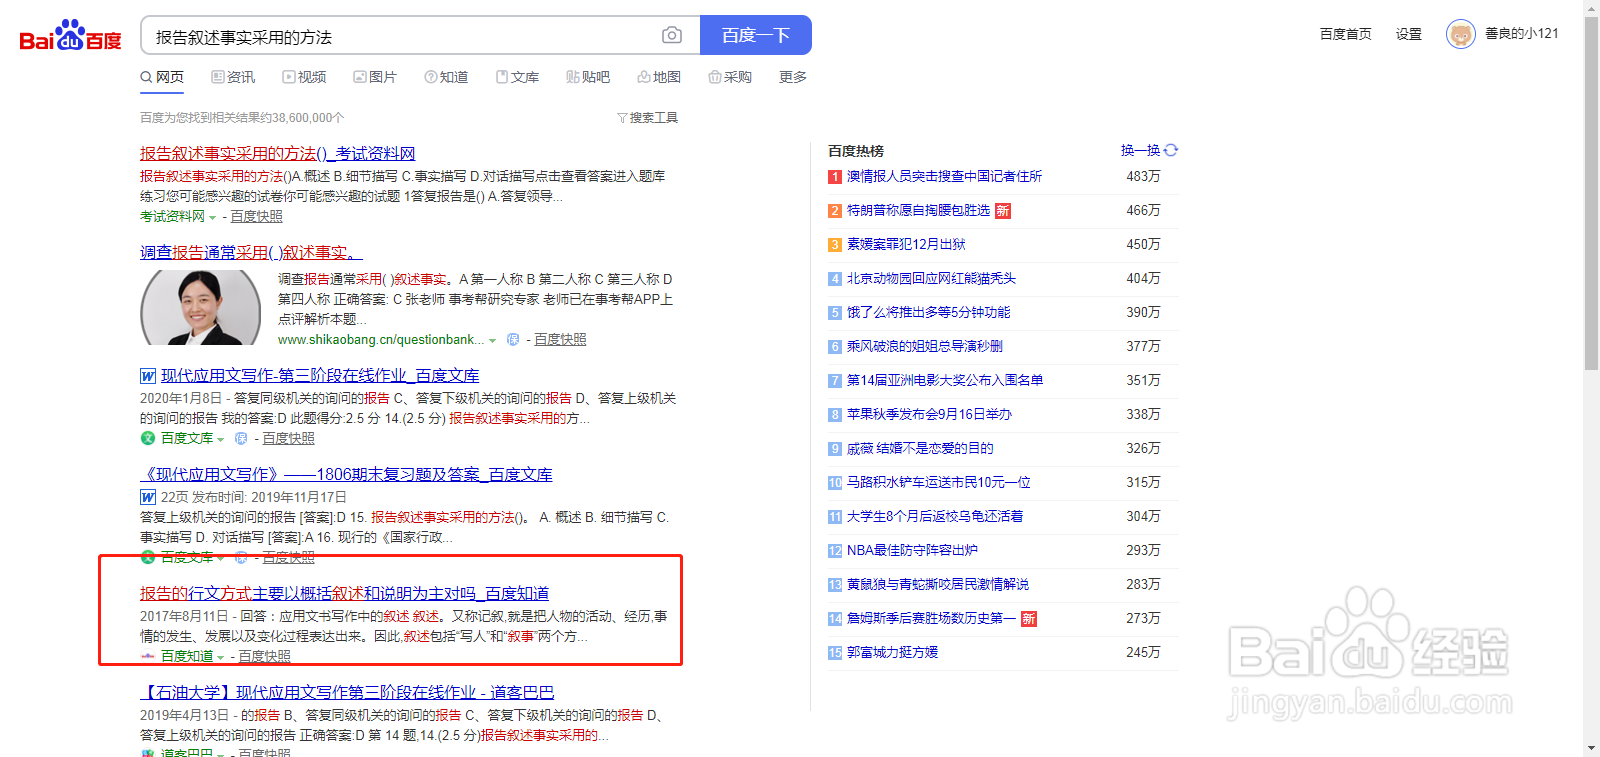The width and height of the screenshot is (1600, 757).
Task: Select the 网页 tab
Action: point(162,77)
